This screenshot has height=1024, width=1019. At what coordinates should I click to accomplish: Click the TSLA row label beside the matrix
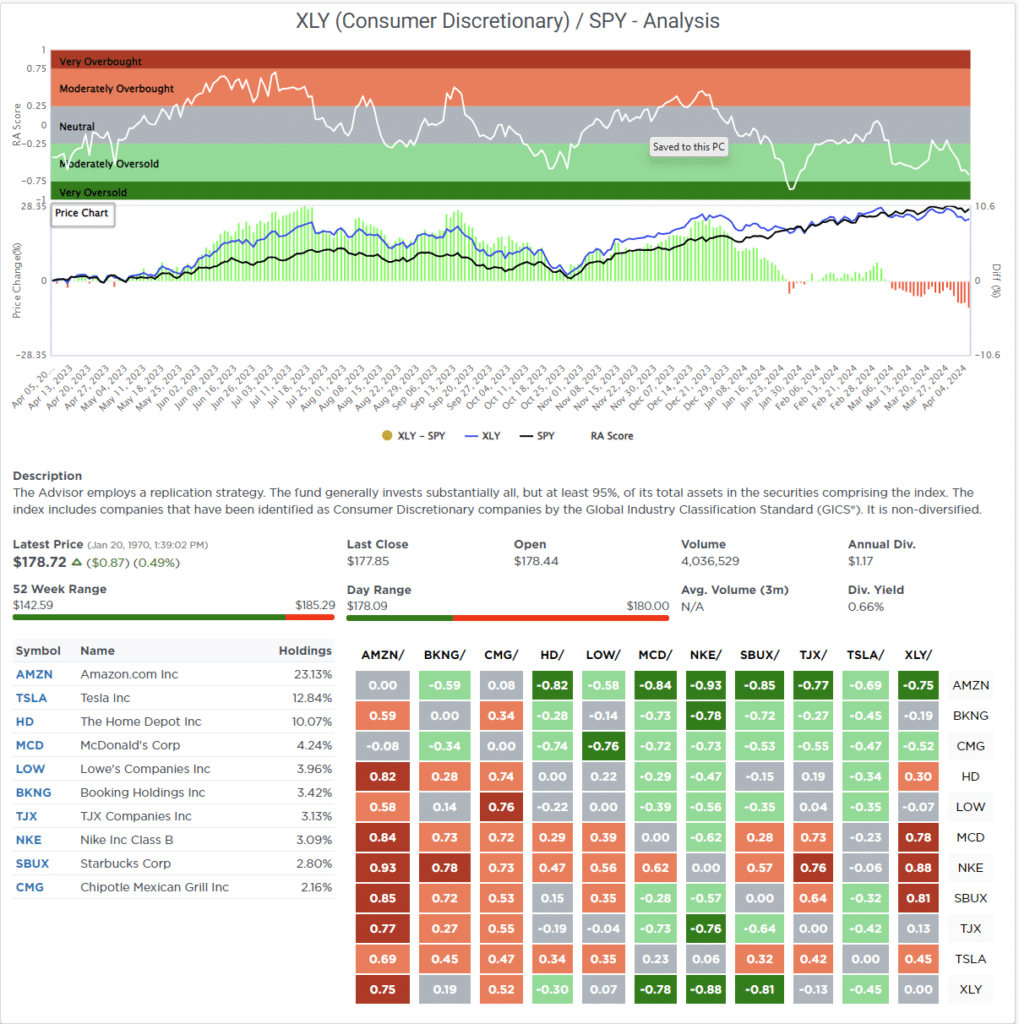[970, 959]
